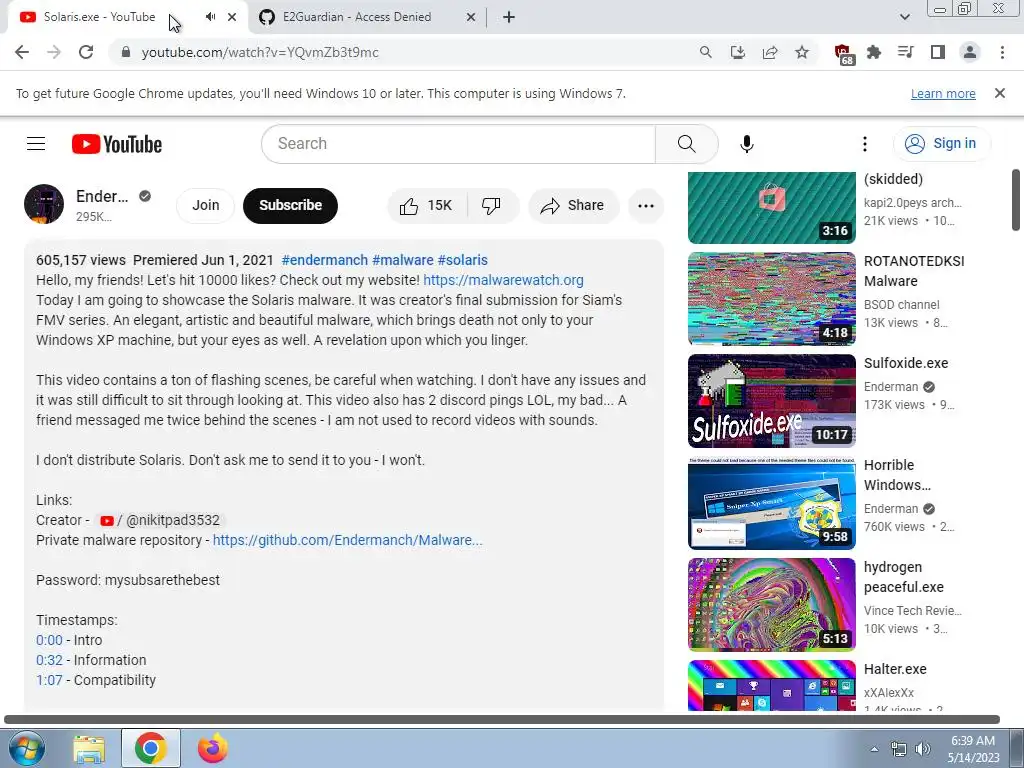Open the Learn more link in the update bar
This screenshot has width=1024, height=768.
tap(943, 93)
